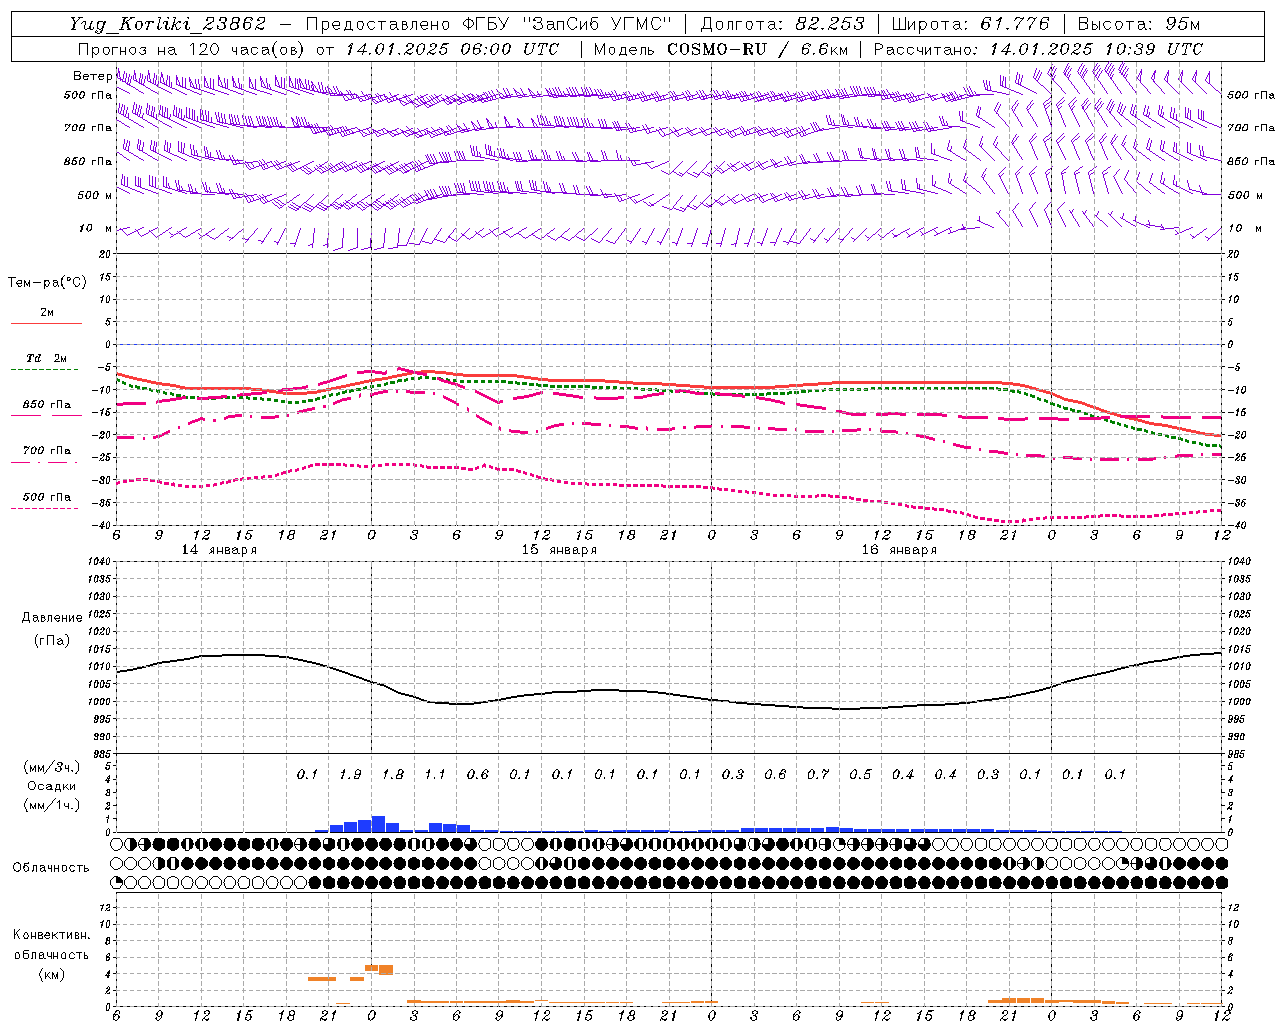This screenshot has width=1280, height=1024.
Task: Click the precipitation value '1.8'
Action: click(x=393, y=774)
